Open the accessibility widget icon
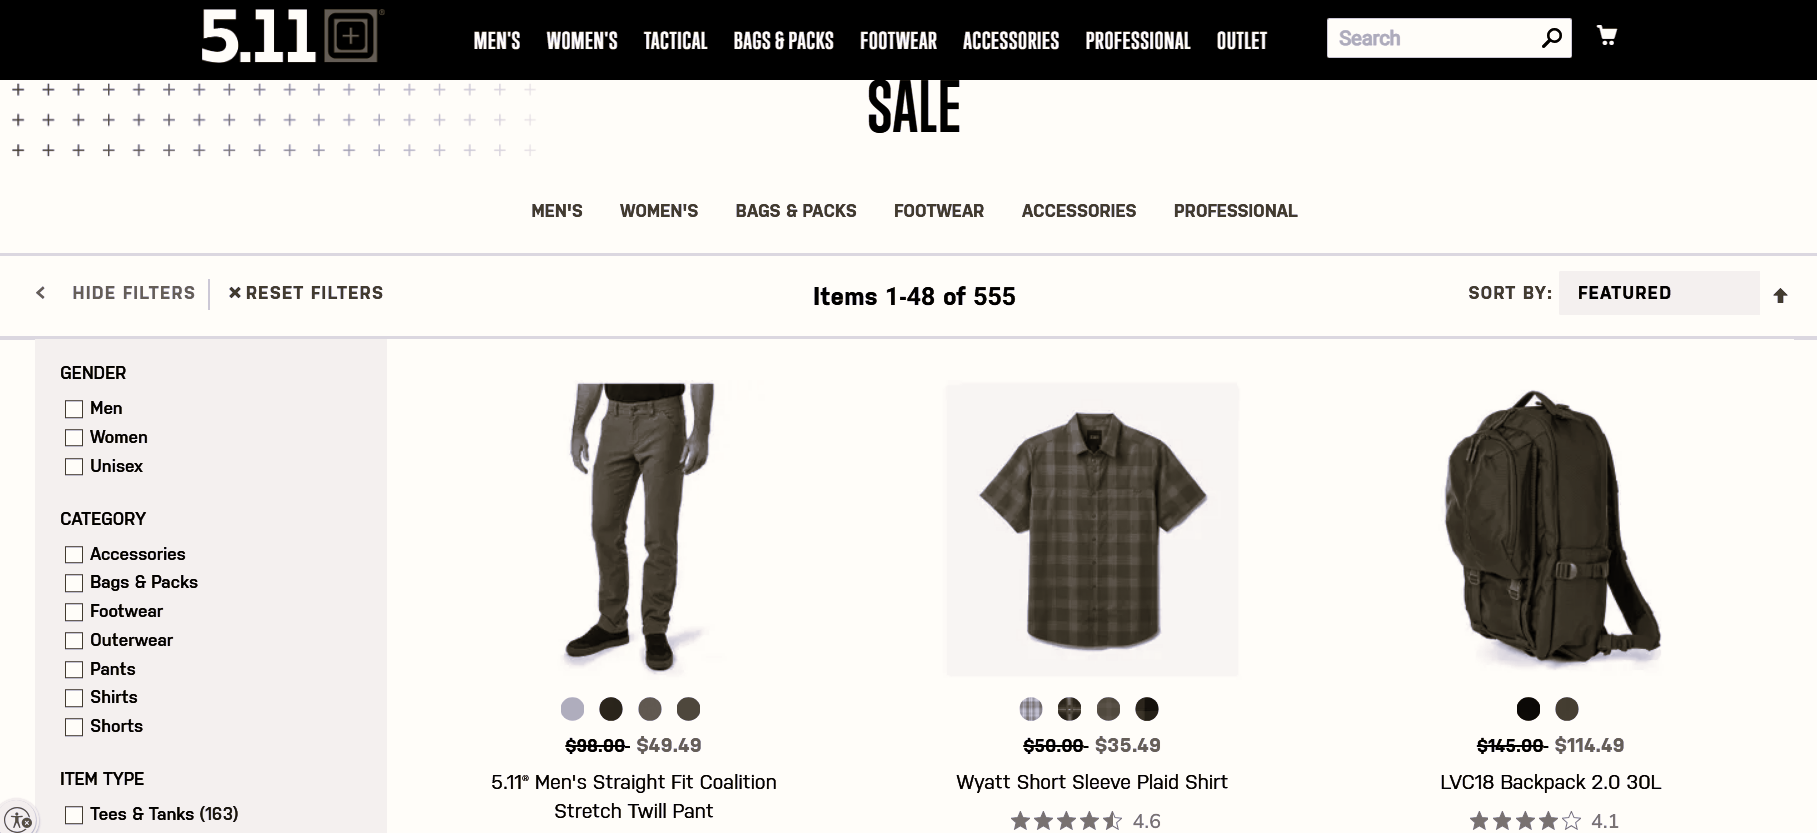Screen dimensions: 1817x833 (18, 819)
